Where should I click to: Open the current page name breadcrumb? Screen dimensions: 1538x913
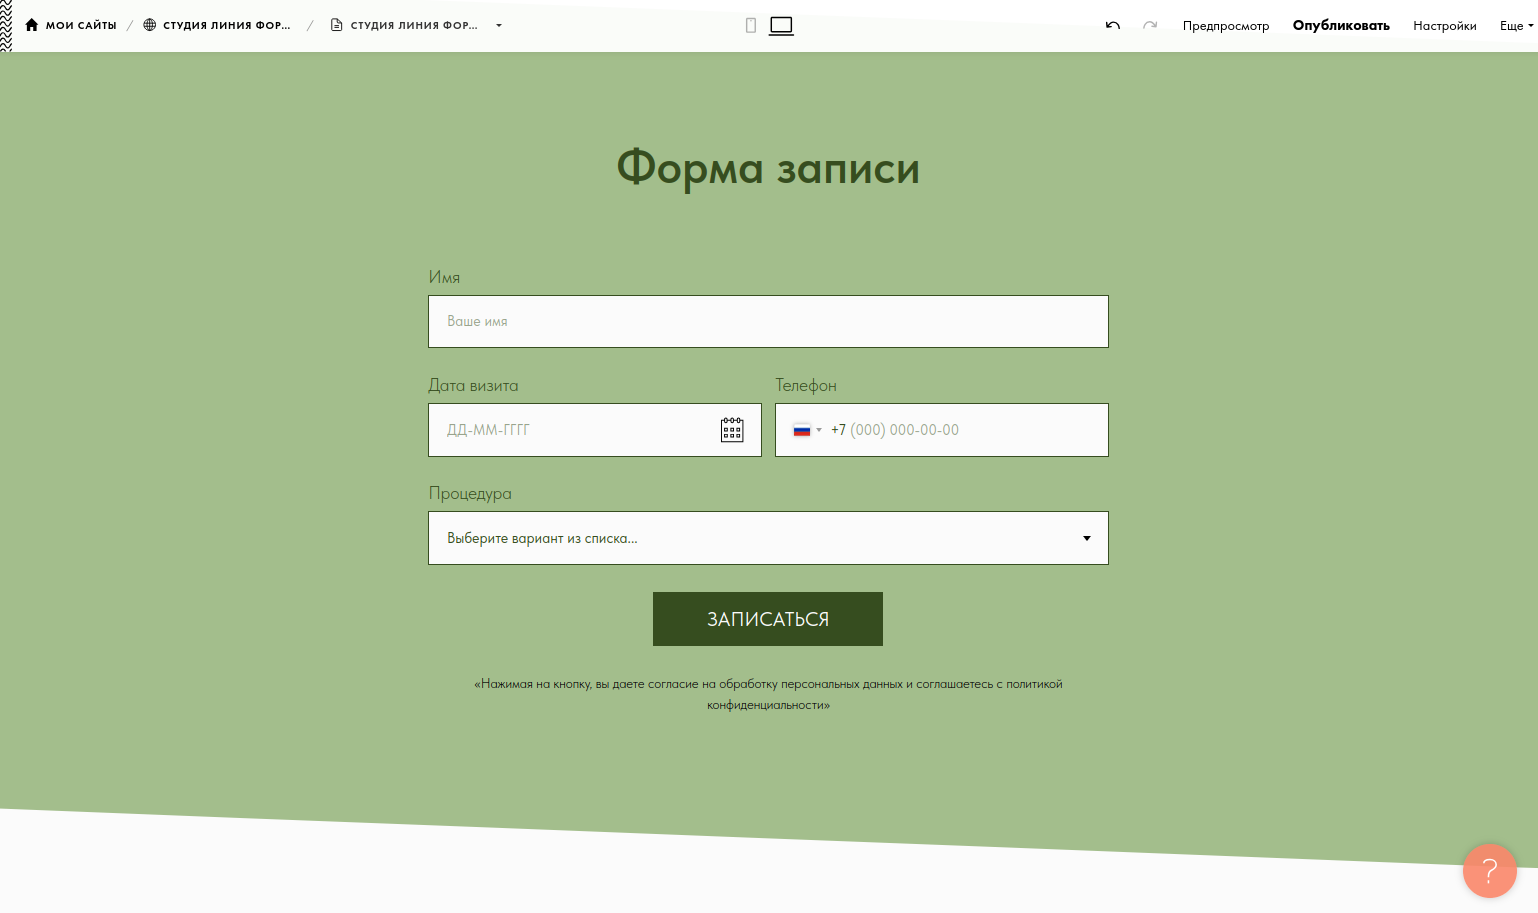[x=414, y=25]
